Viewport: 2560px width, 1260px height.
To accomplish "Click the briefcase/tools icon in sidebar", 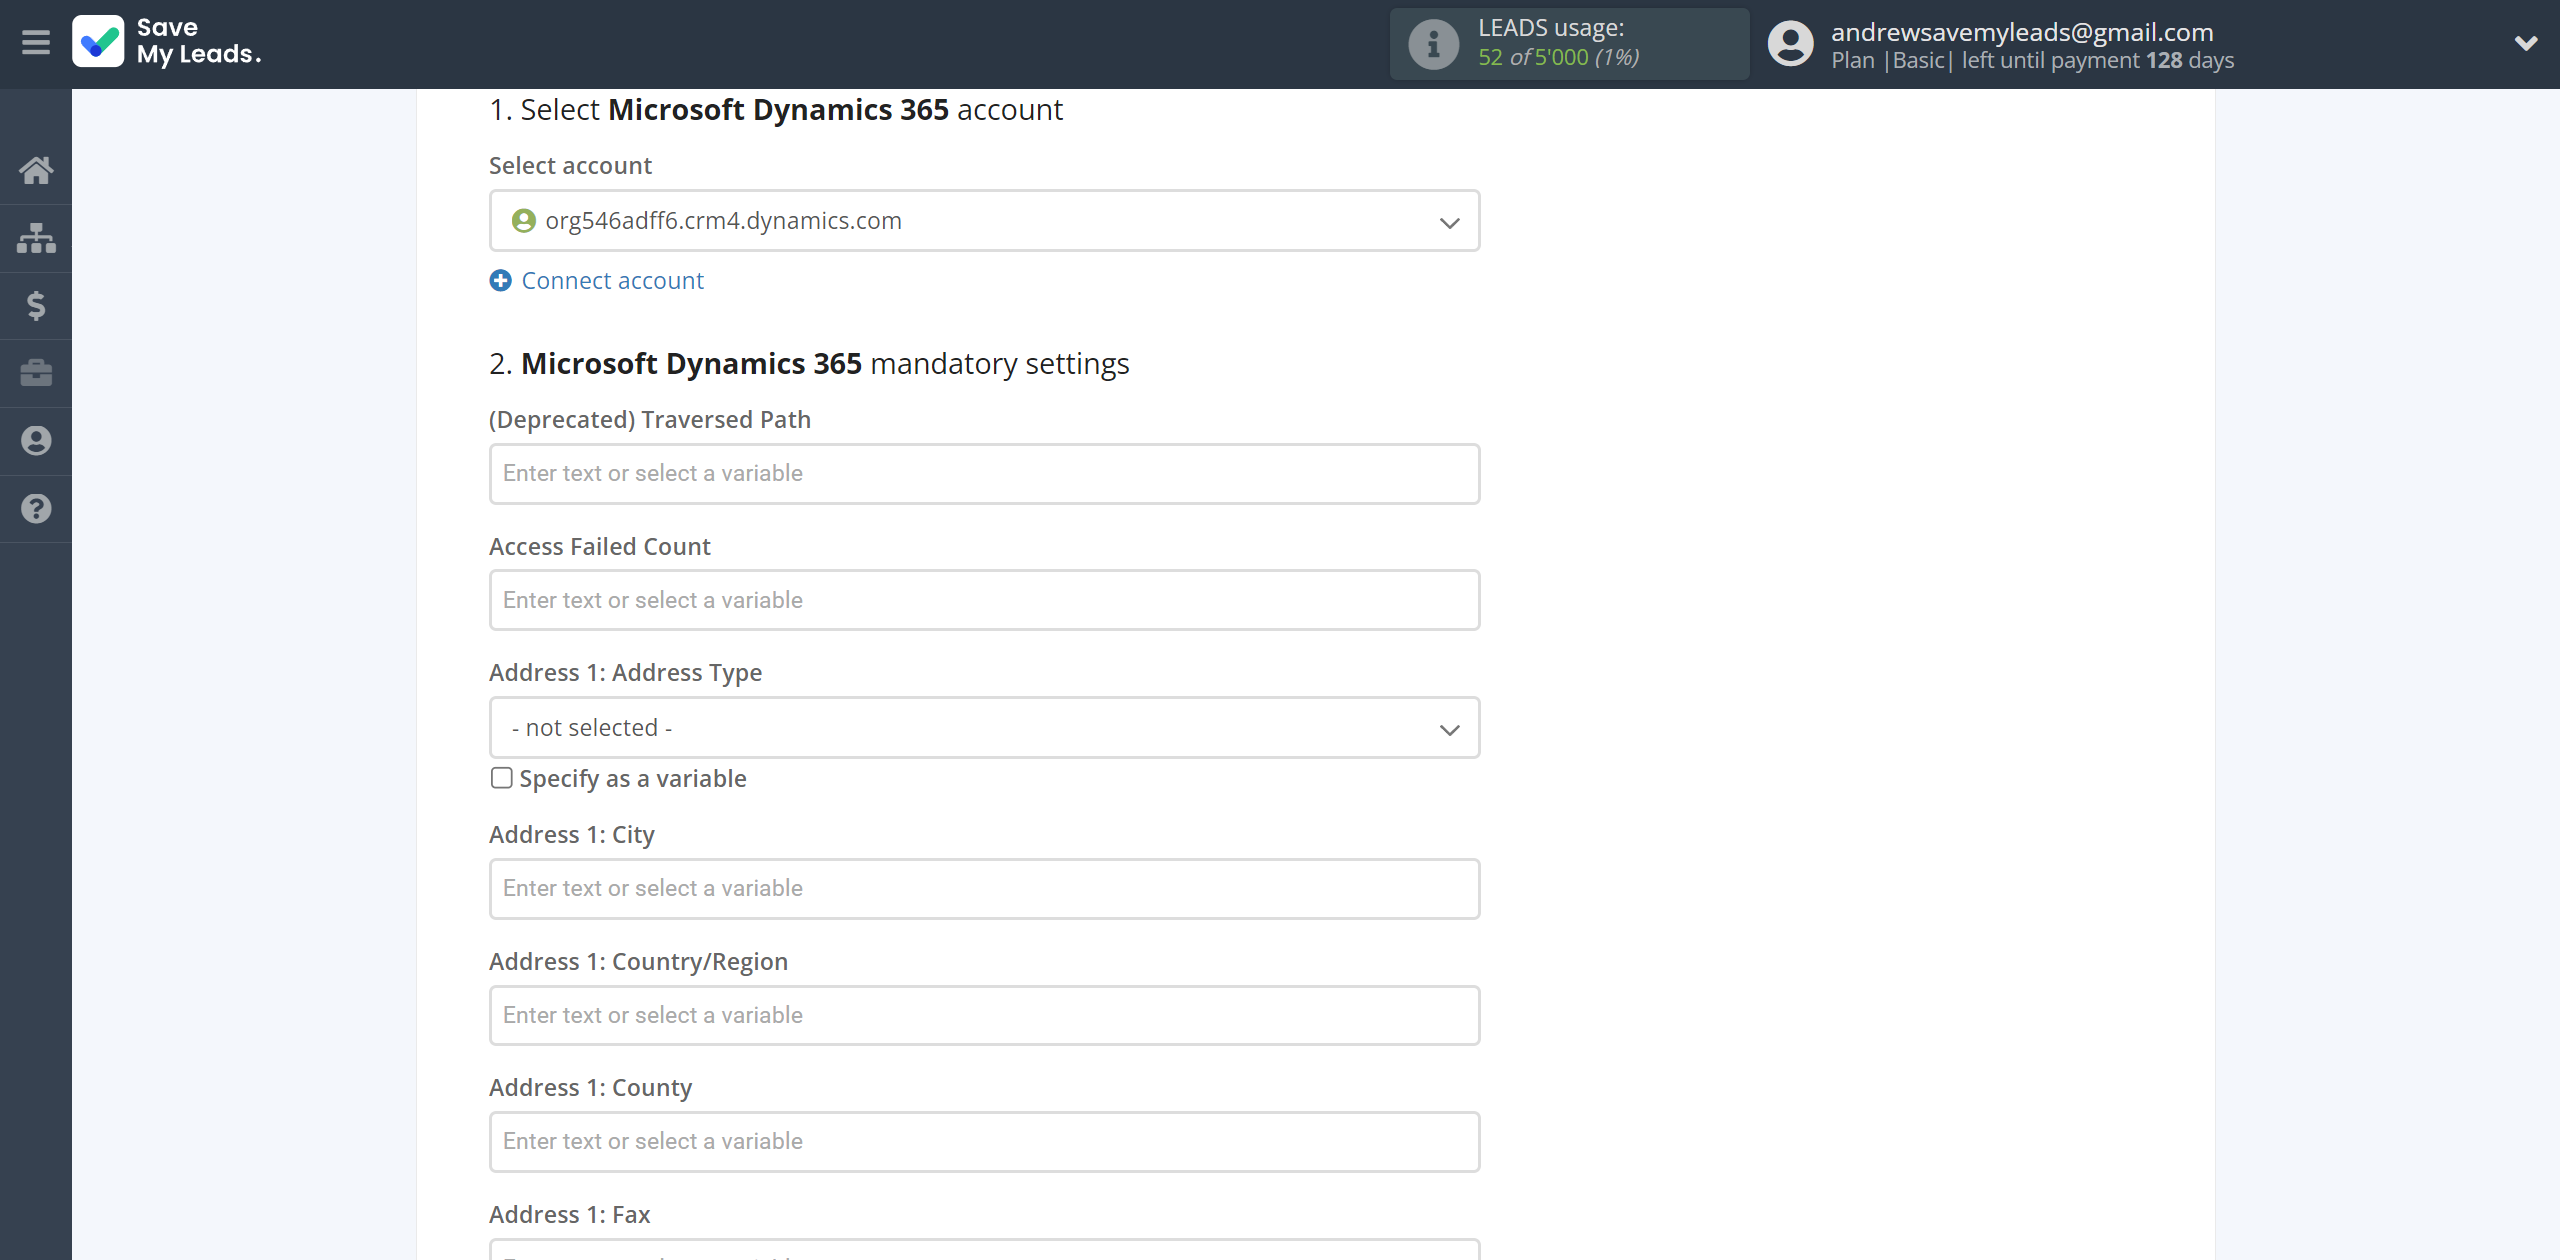I will click(36, 370).
